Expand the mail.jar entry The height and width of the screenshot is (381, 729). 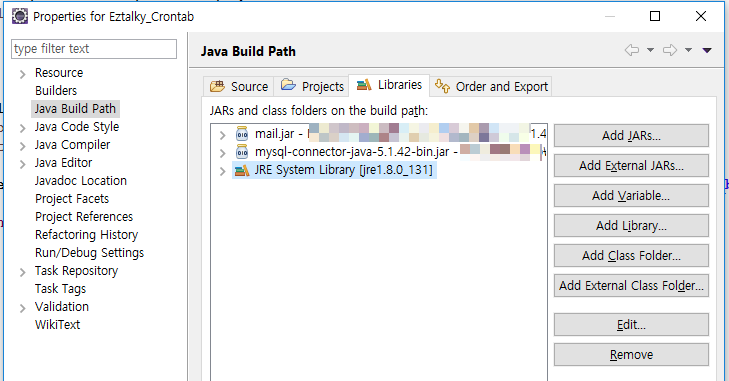tap(222, 135)
